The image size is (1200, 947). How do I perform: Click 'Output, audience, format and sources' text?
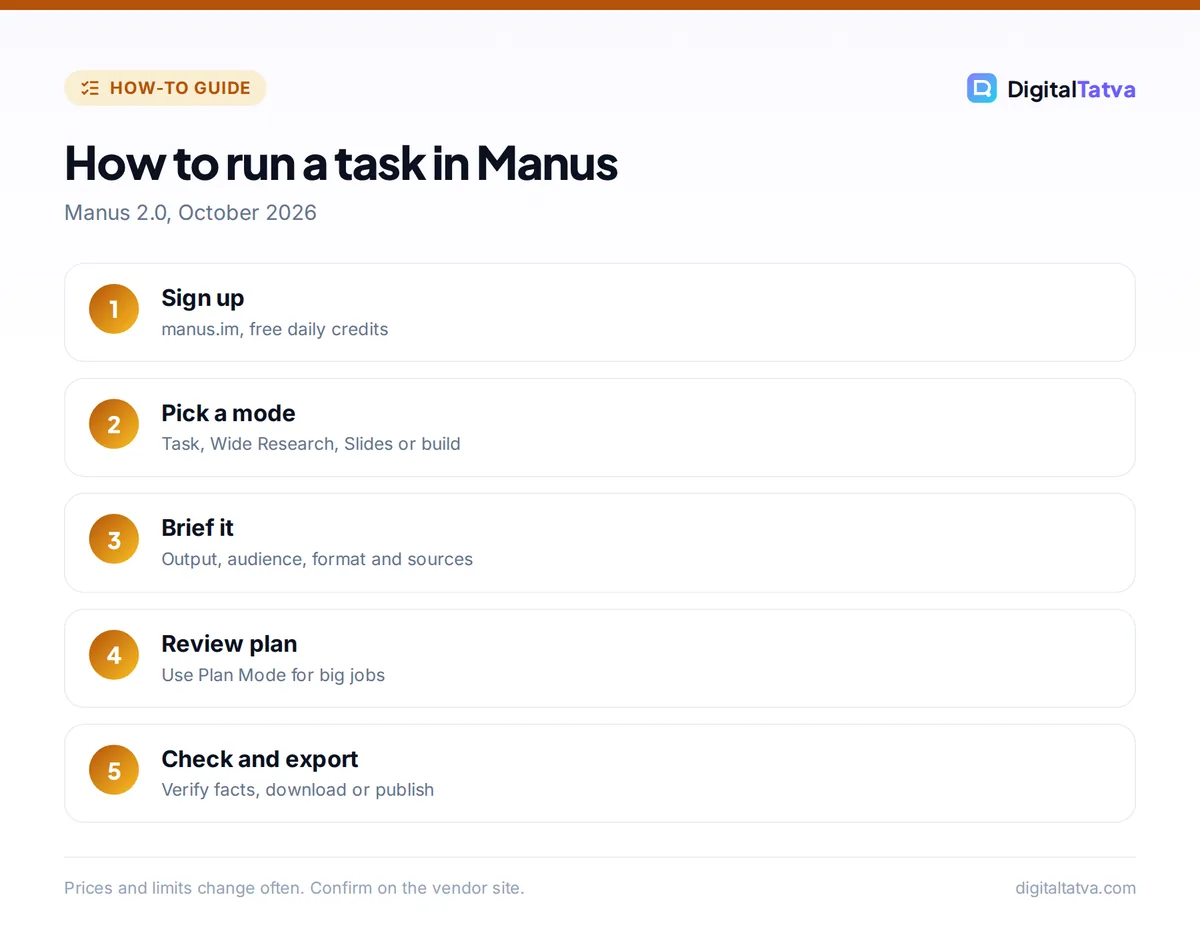pyautogui.click(x=317, y=559)
